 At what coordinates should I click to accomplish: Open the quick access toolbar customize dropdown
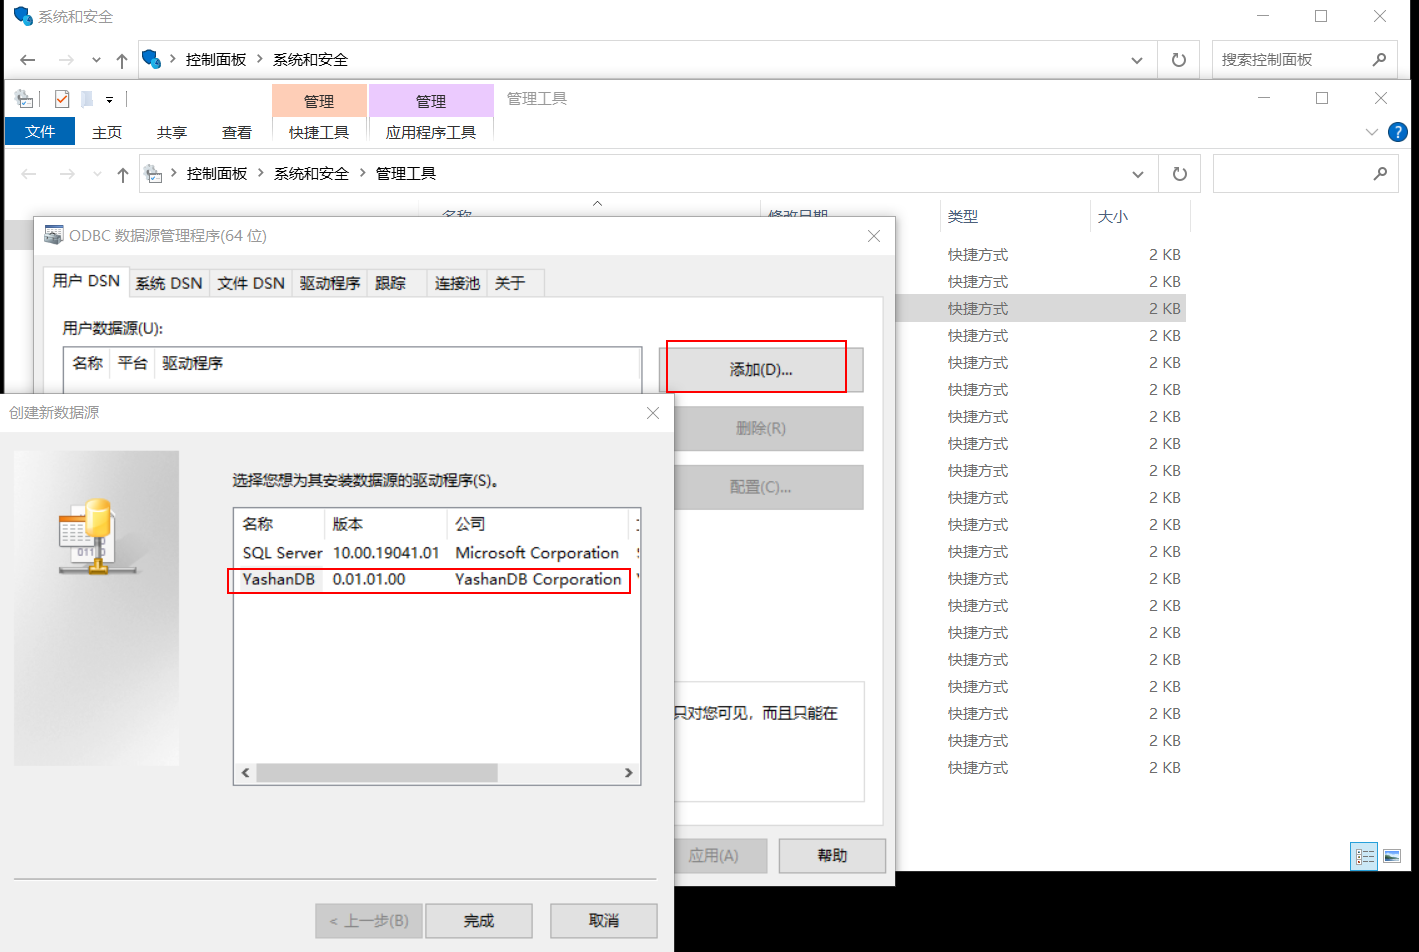pyautogui.click(x=109, y=99)
